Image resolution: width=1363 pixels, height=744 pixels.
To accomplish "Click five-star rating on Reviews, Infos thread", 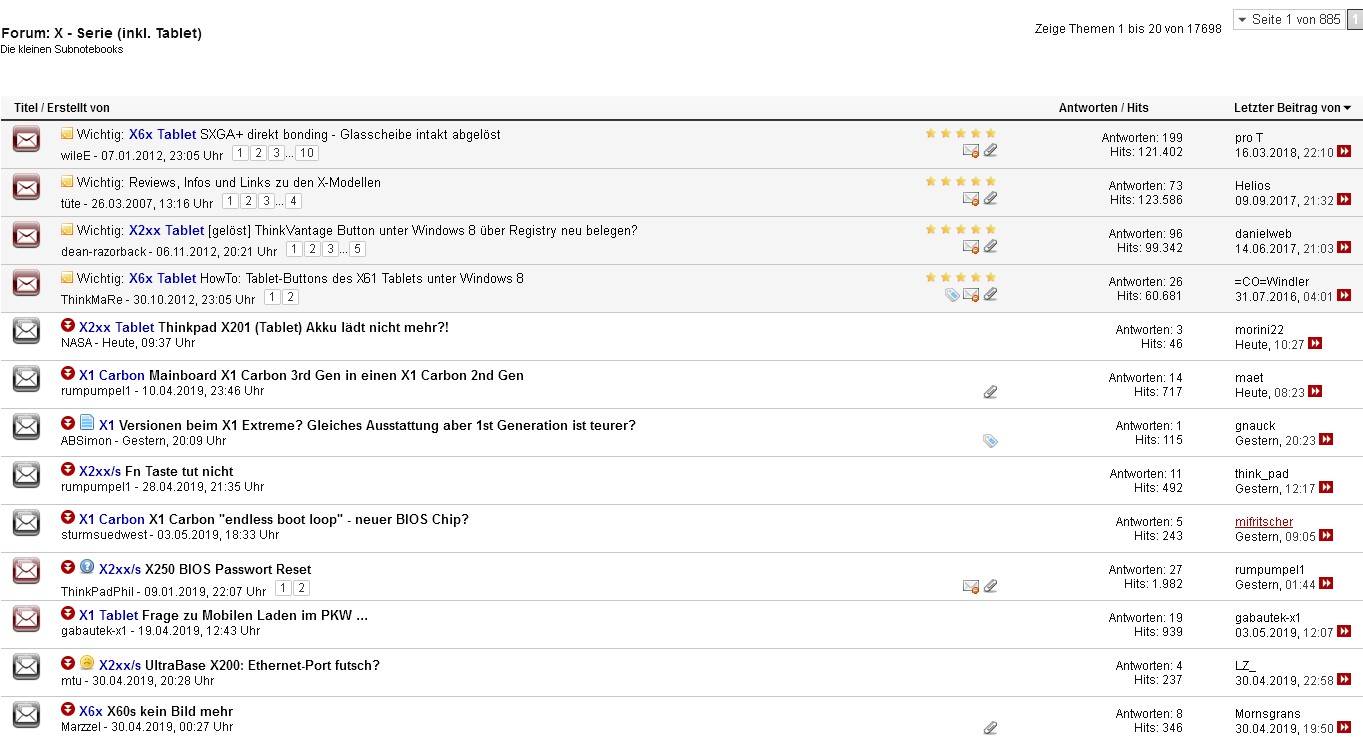I will pyautogui.click(x=960, y=181).
